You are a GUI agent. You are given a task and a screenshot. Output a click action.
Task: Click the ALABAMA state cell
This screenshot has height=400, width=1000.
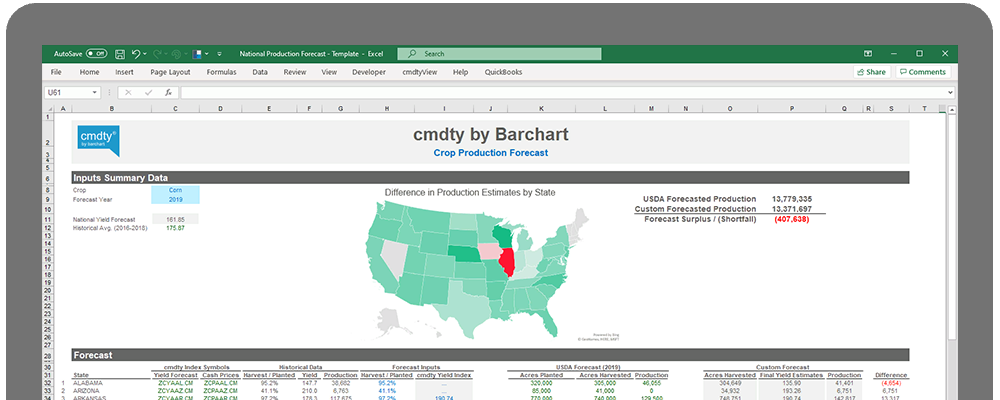[x=89, y=383]
